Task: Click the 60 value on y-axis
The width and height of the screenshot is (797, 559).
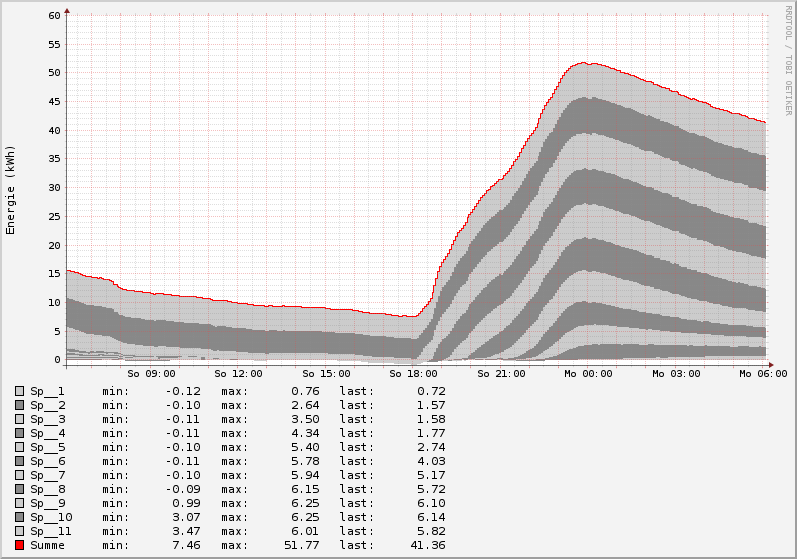Action: click(x=54, y=16)
